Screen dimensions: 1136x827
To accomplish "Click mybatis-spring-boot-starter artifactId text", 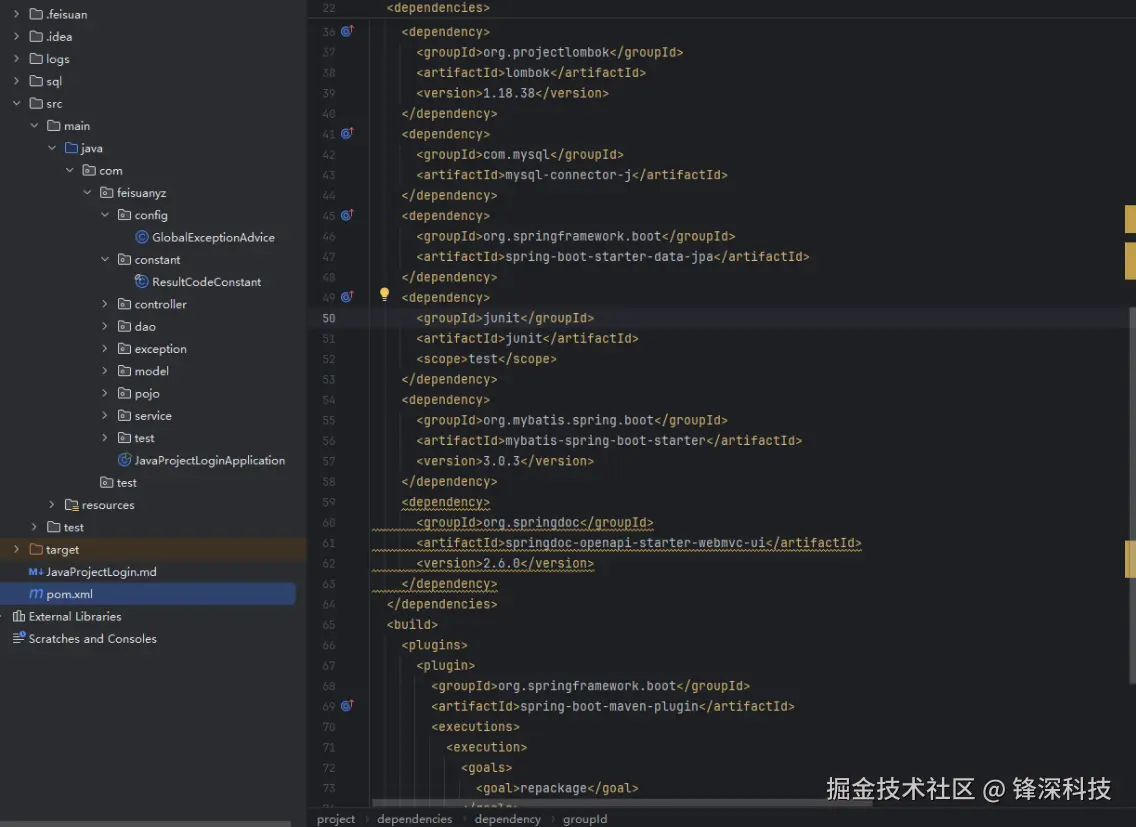I will [605, 441].
